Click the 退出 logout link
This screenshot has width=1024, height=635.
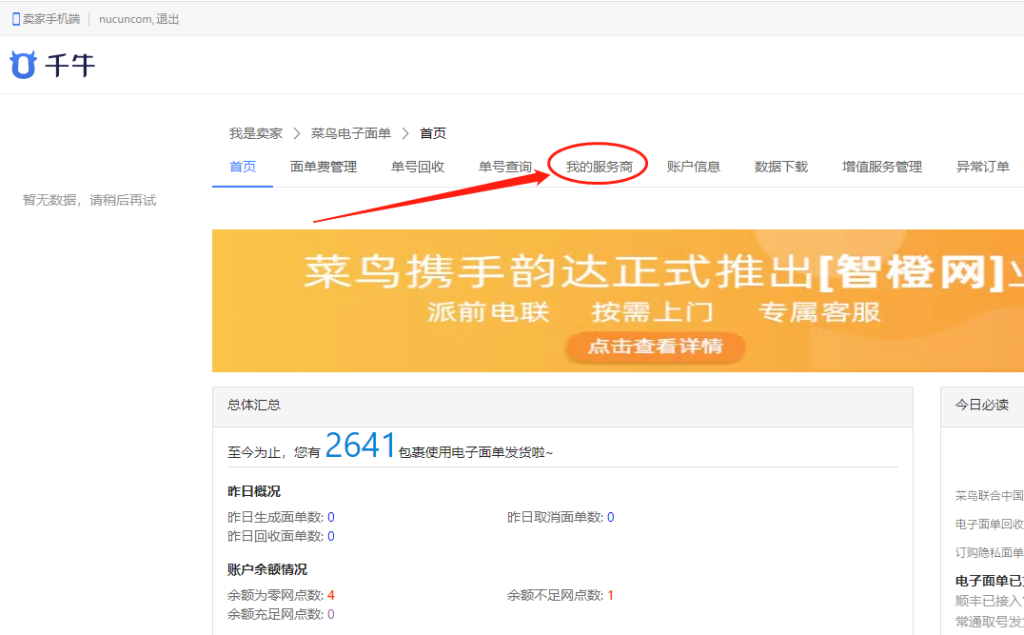pos(168,19)
